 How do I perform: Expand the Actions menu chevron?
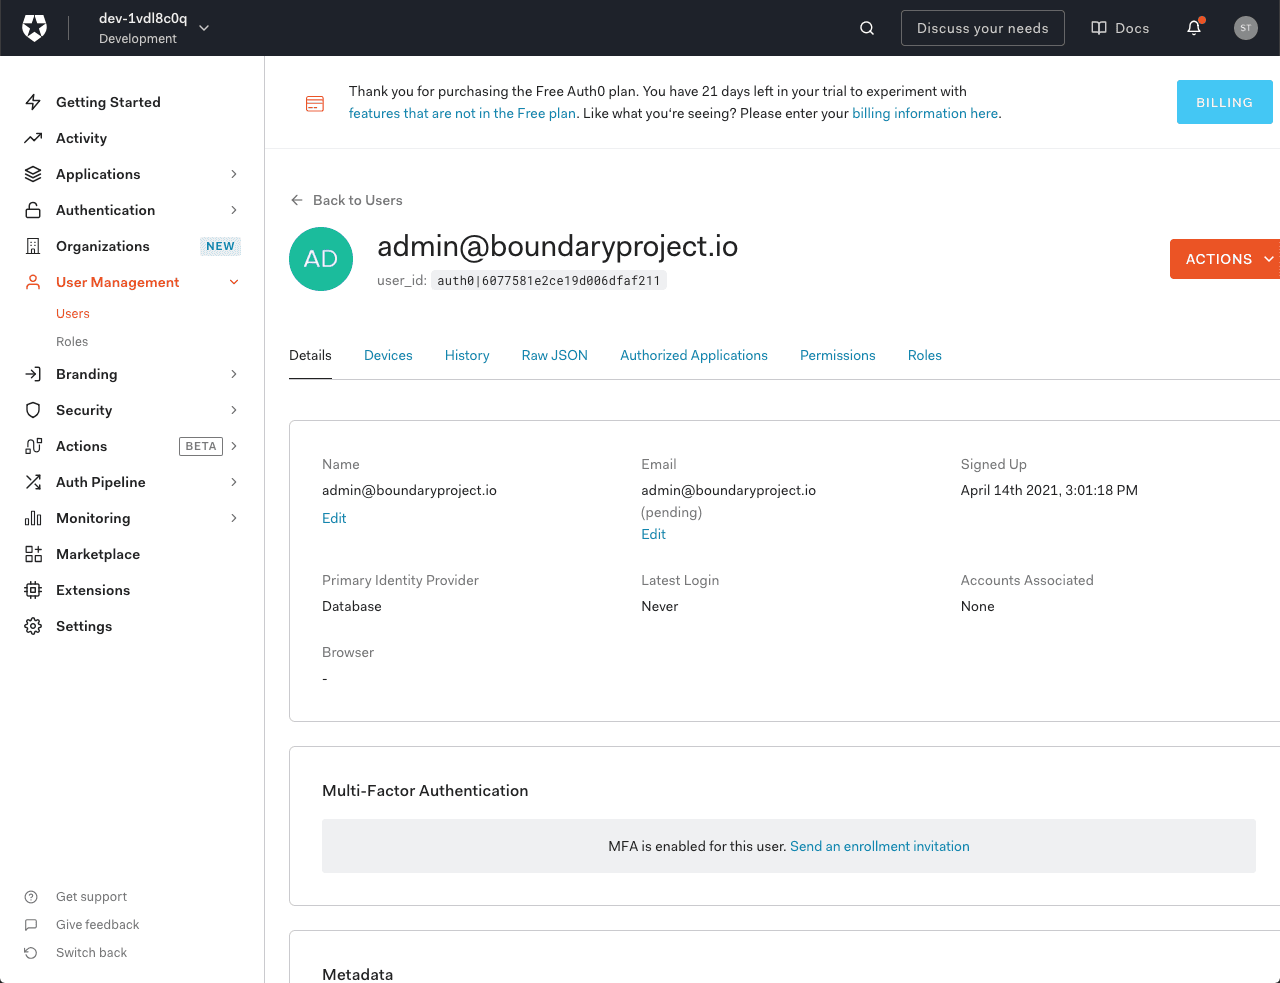pyautogui.click(x=234, y=446)
